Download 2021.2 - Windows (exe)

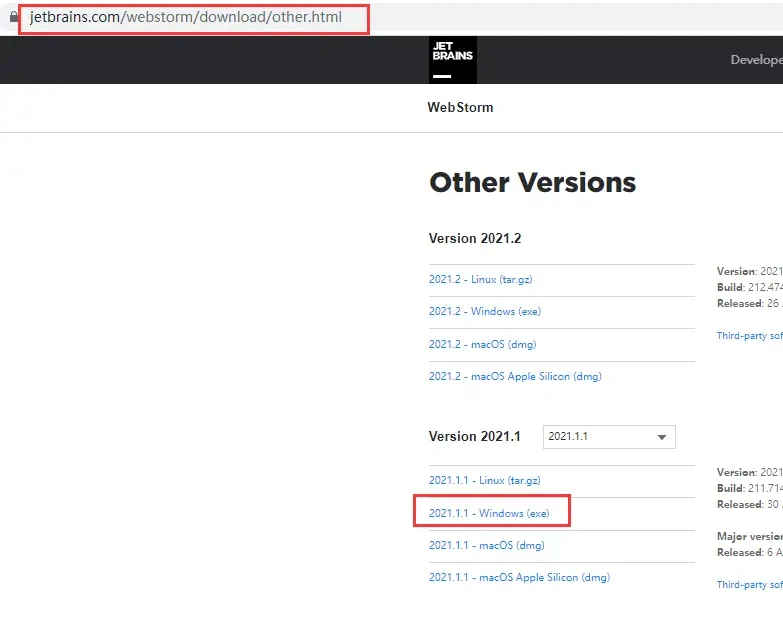click(485, 311)
